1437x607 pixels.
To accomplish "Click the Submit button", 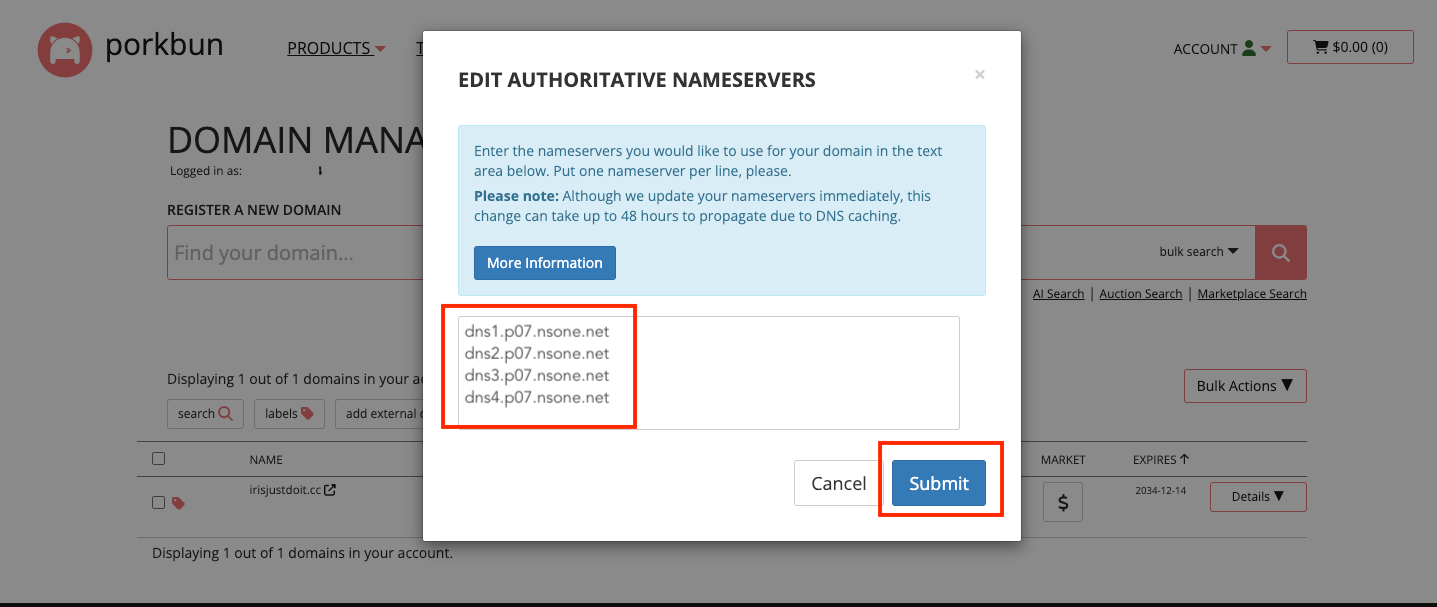I will [938, 483].
